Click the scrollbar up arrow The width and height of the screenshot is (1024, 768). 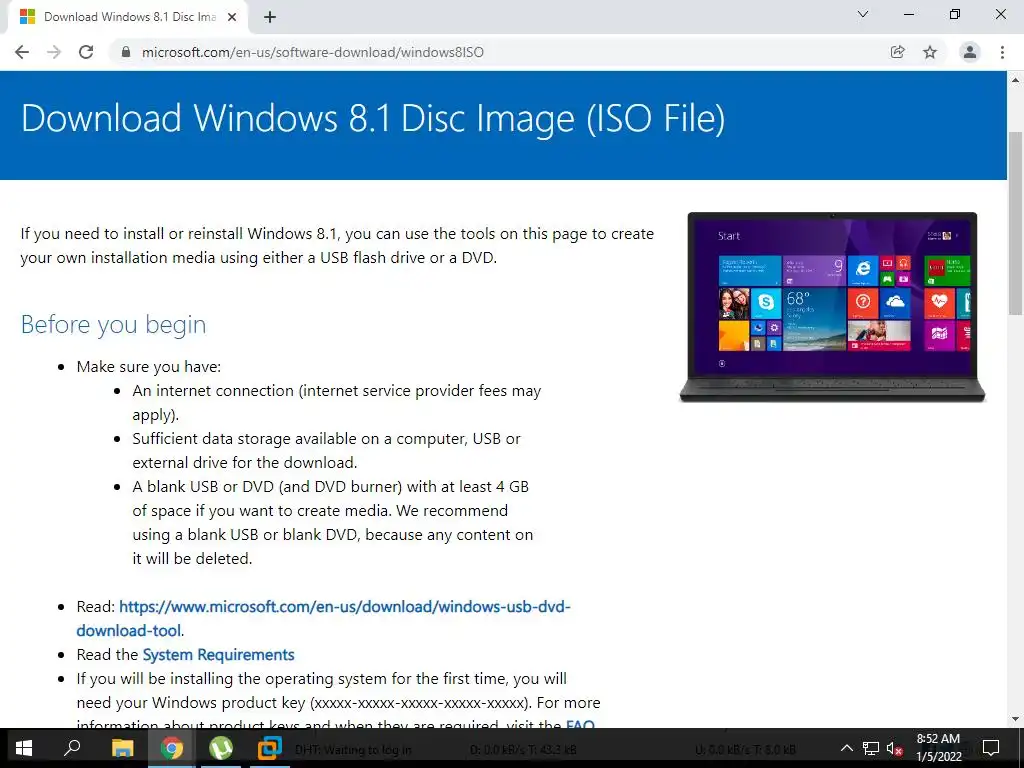[x=1015, y=80]
